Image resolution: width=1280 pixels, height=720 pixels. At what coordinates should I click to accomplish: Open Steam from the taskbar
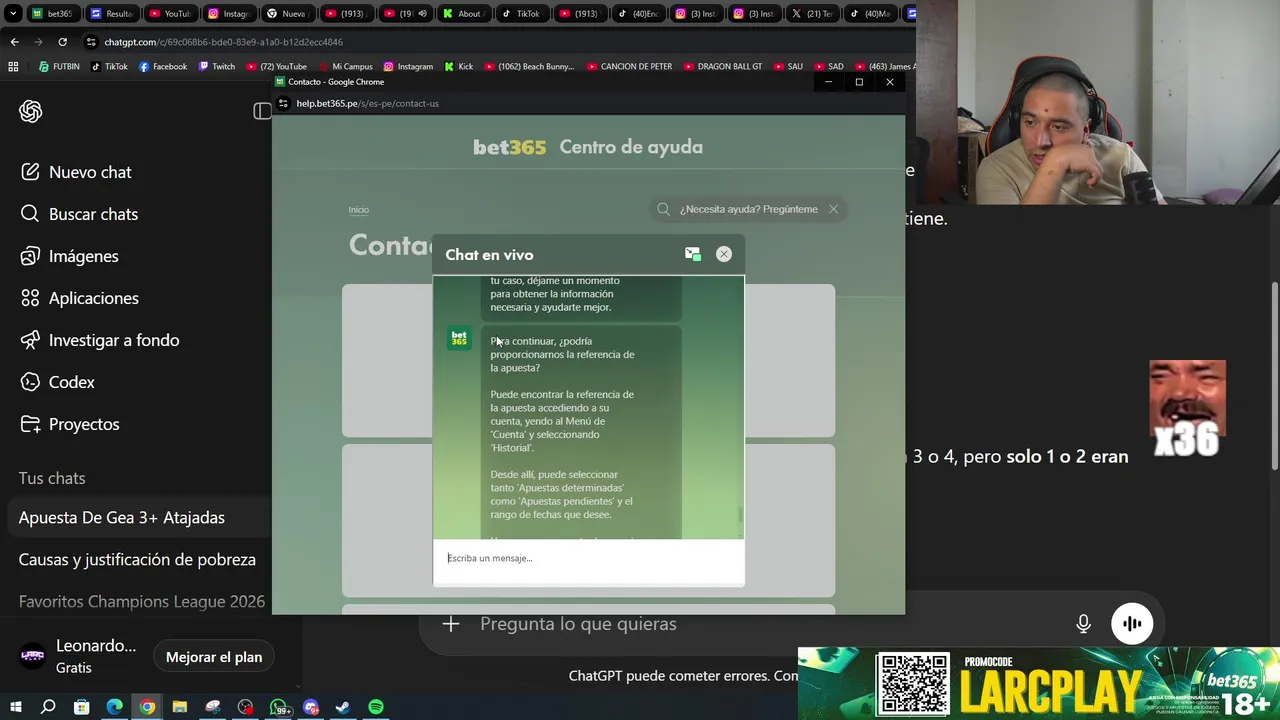pyautogui.click(x=343, y=707)
